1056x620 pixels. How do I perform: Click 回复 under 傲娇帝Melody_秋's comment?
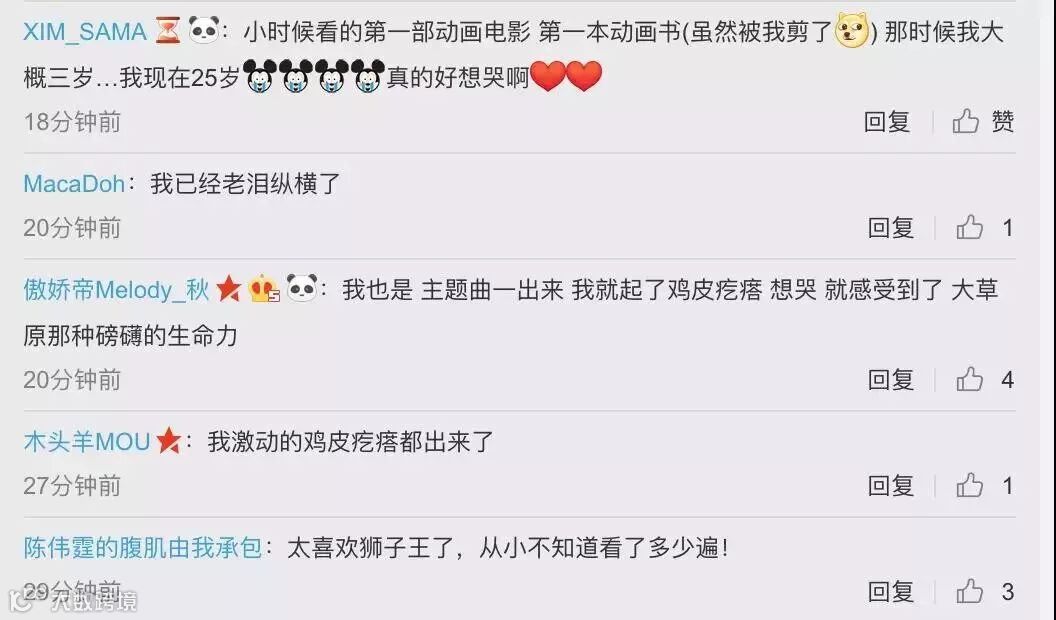(890, 380)
